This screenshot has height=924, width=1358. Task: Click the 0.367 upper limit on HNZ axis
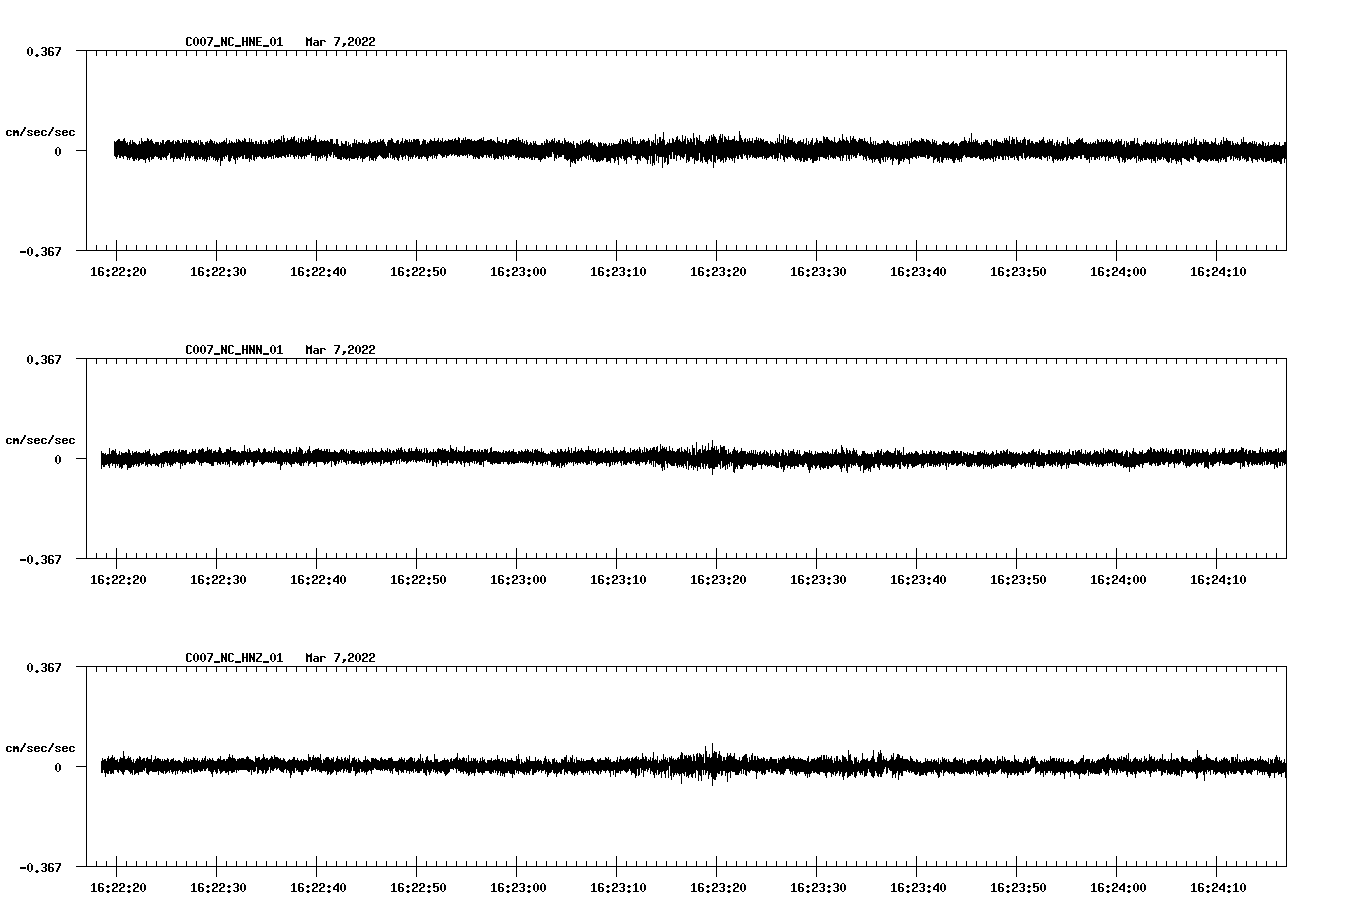pos(43,667)
